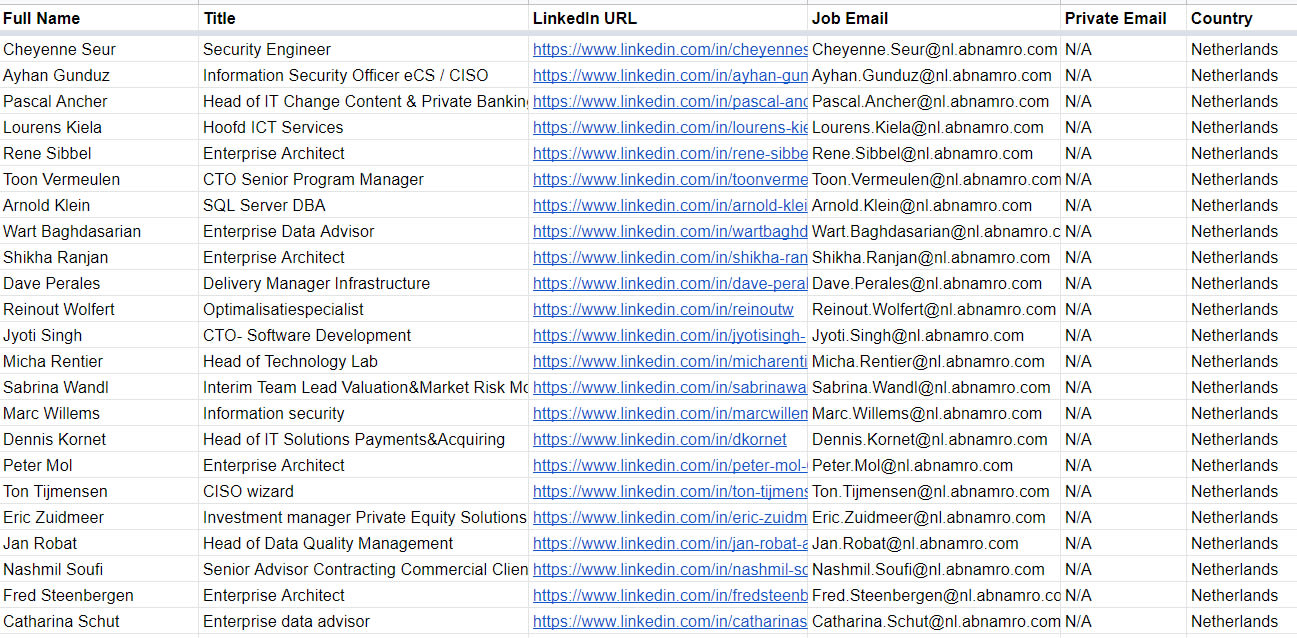
Task: Select the Nashmil Soufi name cell
Action: [x=99, y=569]
